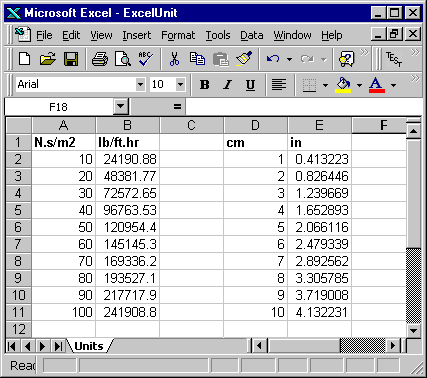
Task: Click the TEST custom toolbar icon
Action: pyautogui.click(x=394, y=59)
